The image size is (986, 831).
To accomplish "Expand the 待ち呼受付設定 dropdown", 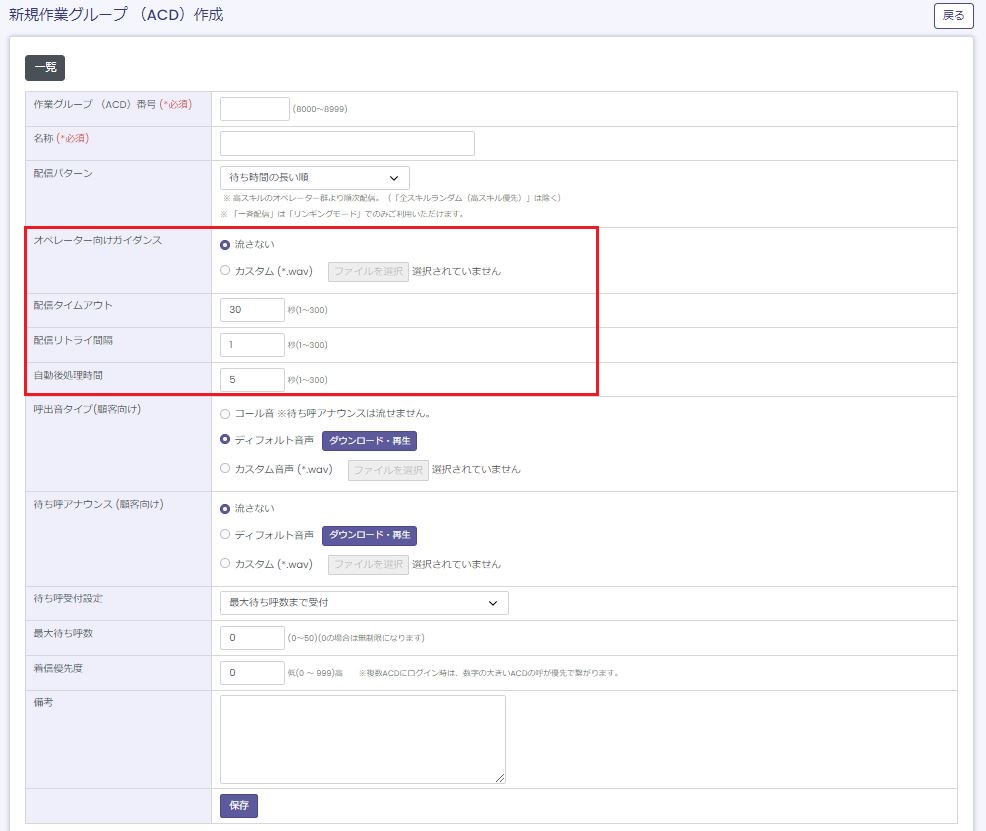I will (364, 603).
